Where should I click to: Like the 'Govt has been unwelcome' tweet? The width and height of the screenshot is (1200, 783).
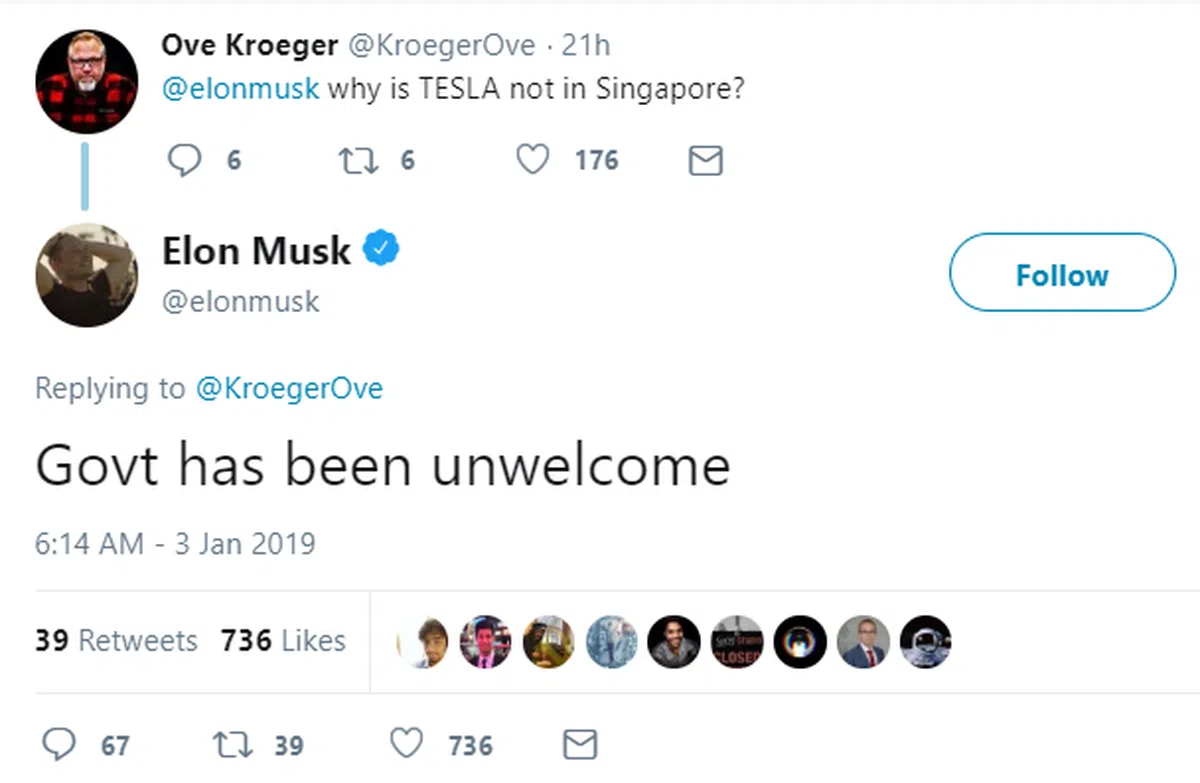pyautogui.click(x=406, y=744)
